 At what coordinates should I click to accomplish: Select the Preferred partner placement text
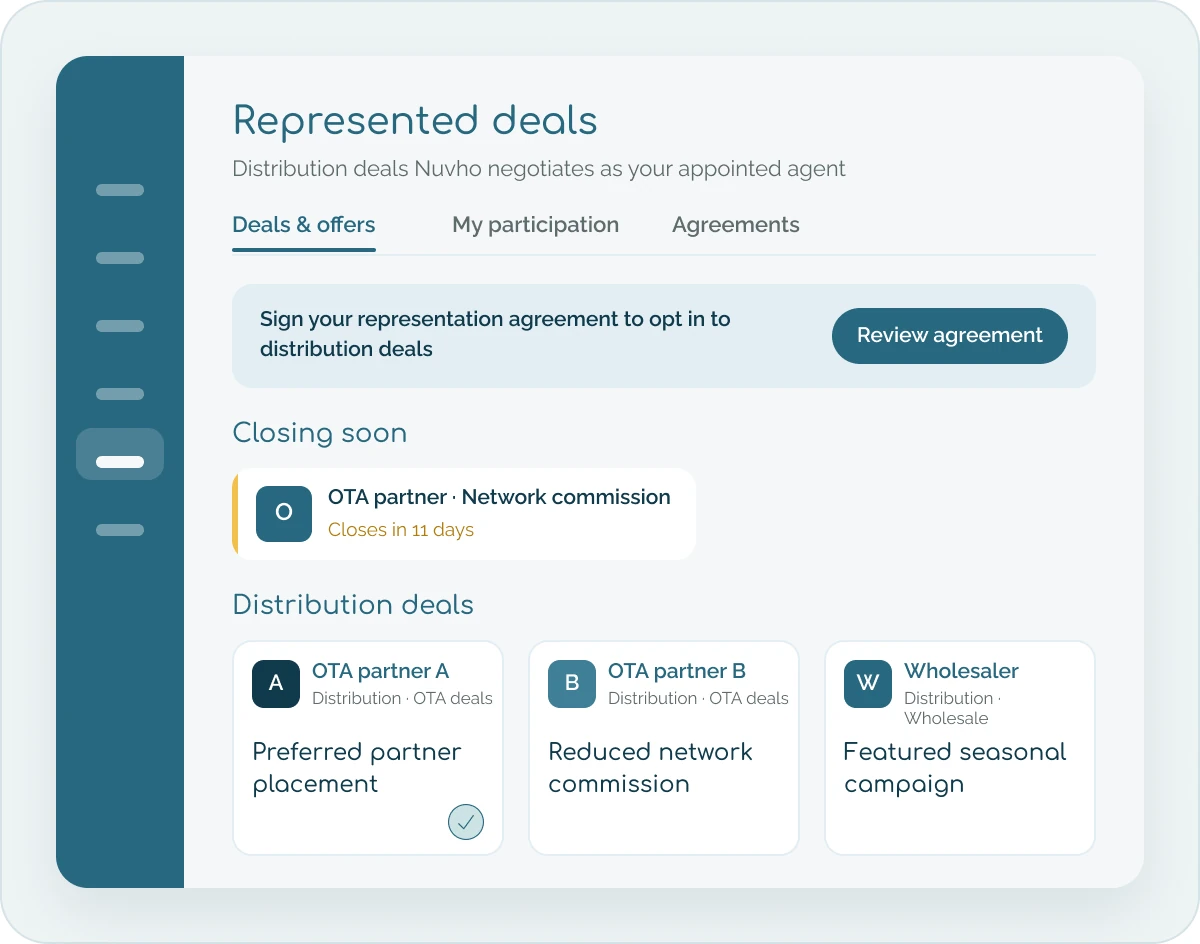coord(357,768)
